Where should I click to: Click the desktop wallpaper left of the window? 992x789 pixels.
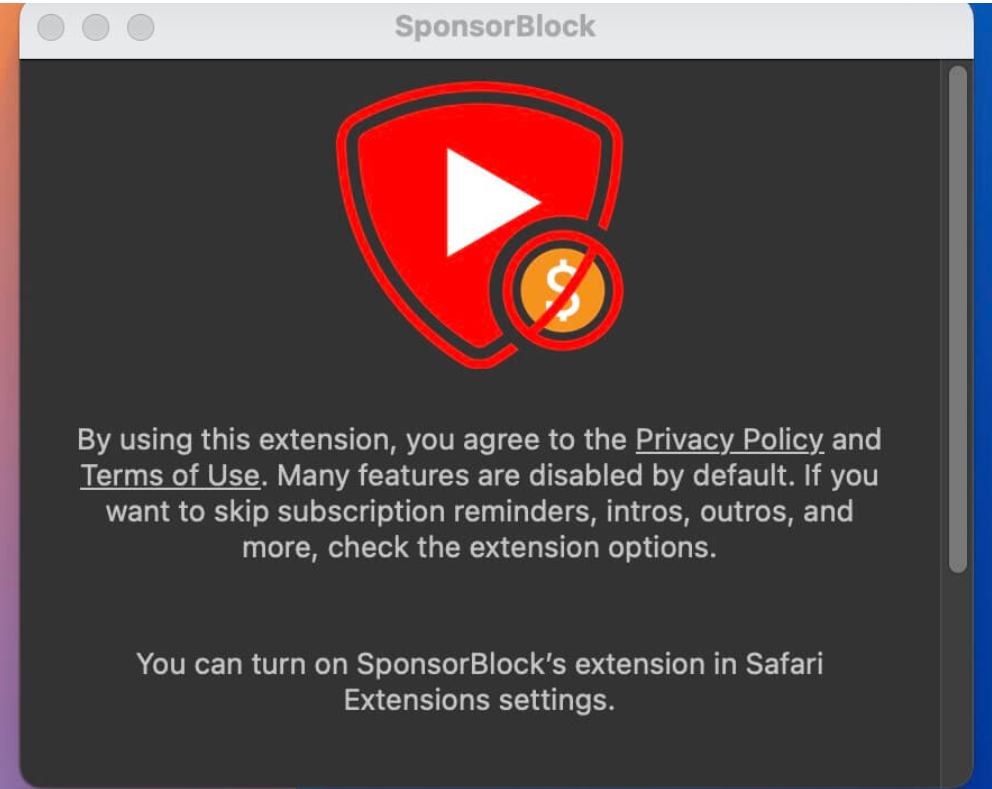pos(8,400)
